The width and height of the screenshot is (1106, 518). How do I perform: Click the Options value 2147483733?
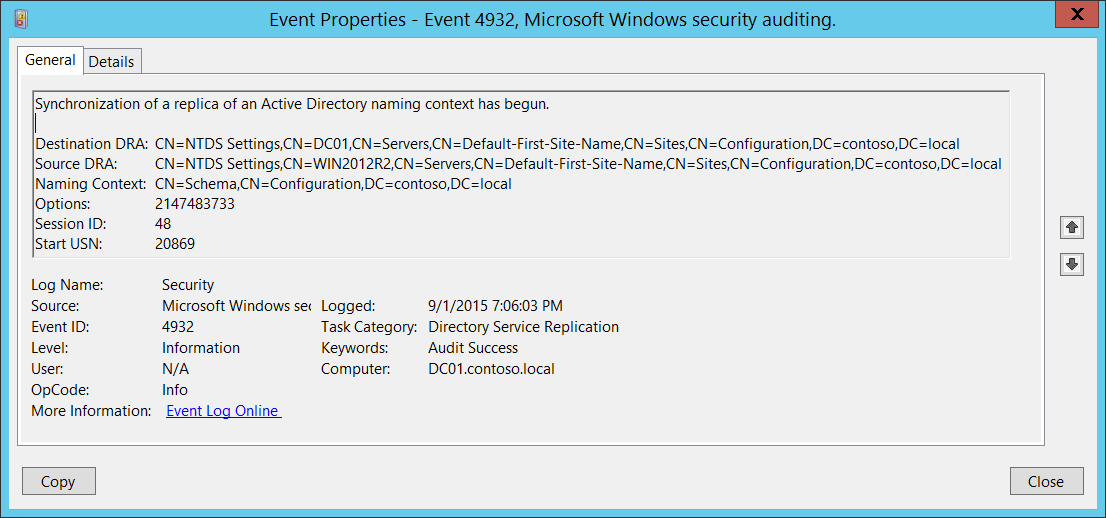(195, 204)
